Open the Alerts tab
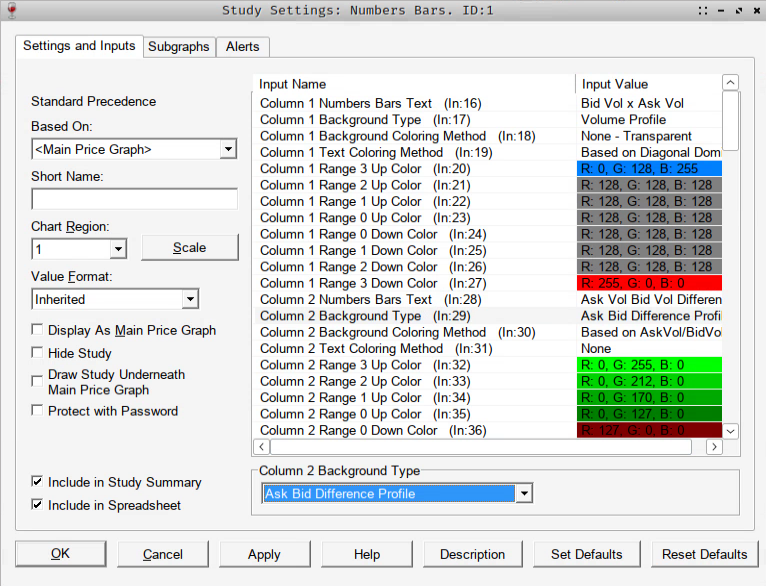The height and width of the screenshot is (586, 766). pyautogui.click(x=242, y=46)
